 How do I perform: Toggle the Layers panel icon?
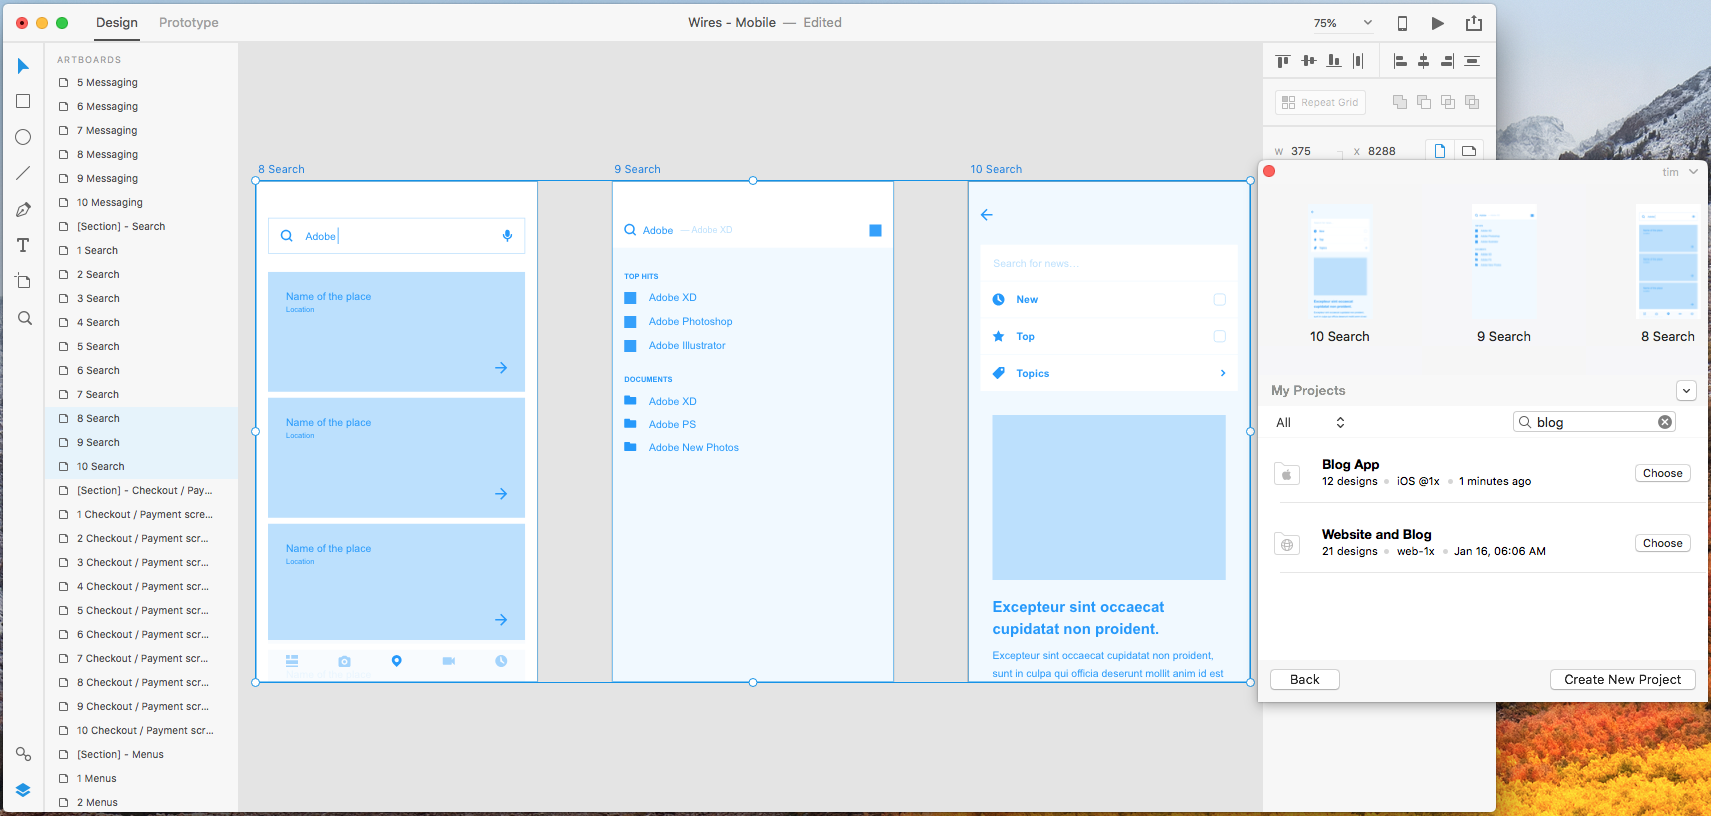click(23, 790)
